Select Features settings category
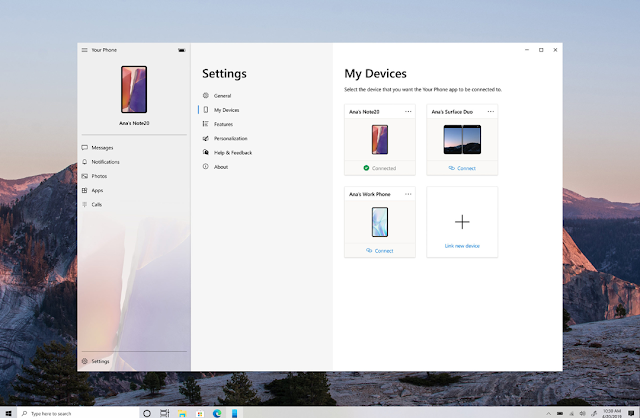The height and width of the screenshot is (418, 640). (x=223, y=124)
